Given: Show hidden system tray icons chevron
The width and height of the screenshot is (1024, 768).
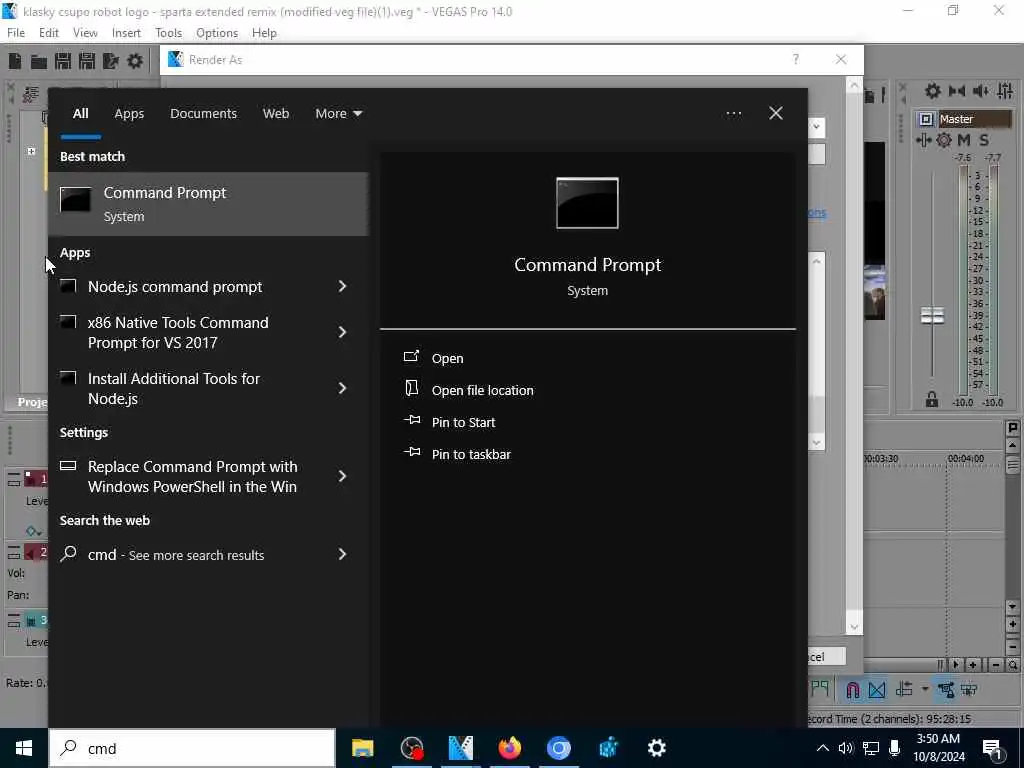Looking at the screenshot, I should point(823,748).
